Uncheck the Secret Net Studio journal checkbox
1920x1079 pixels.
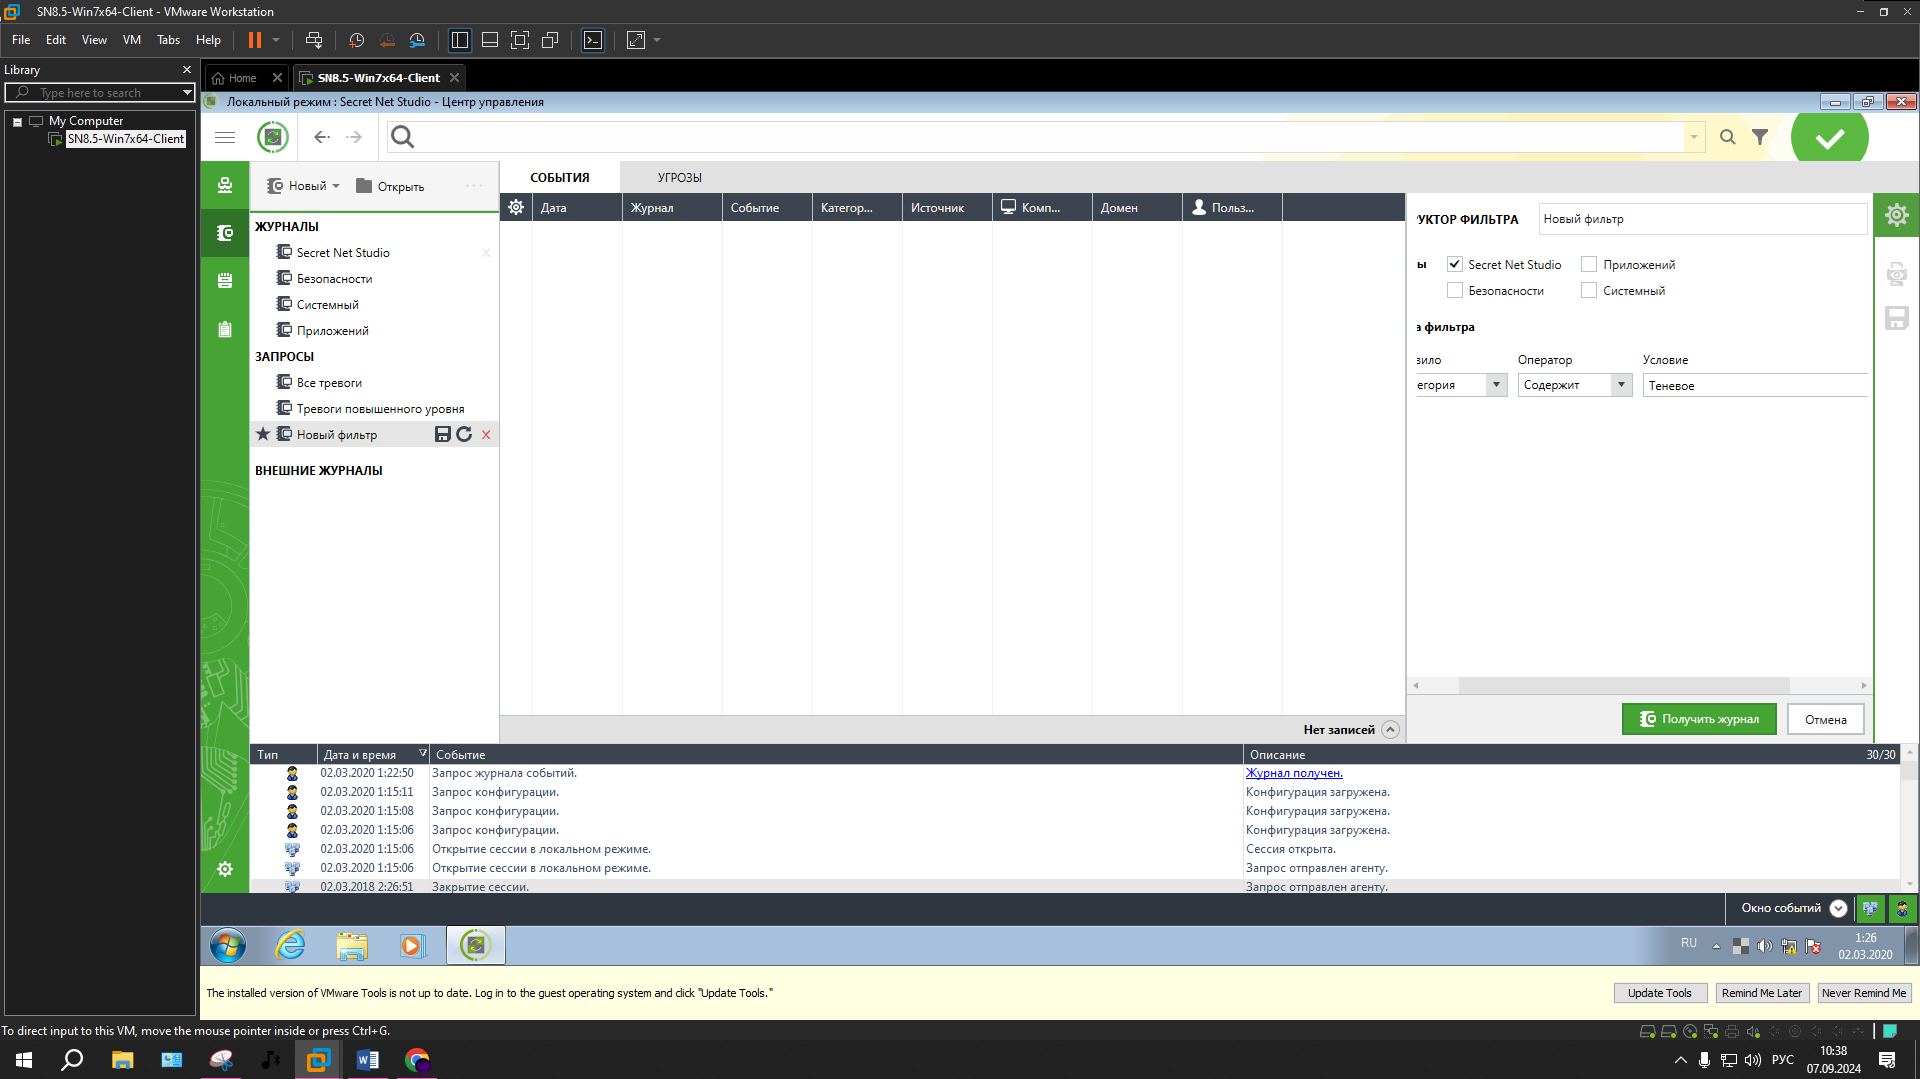1455,265
